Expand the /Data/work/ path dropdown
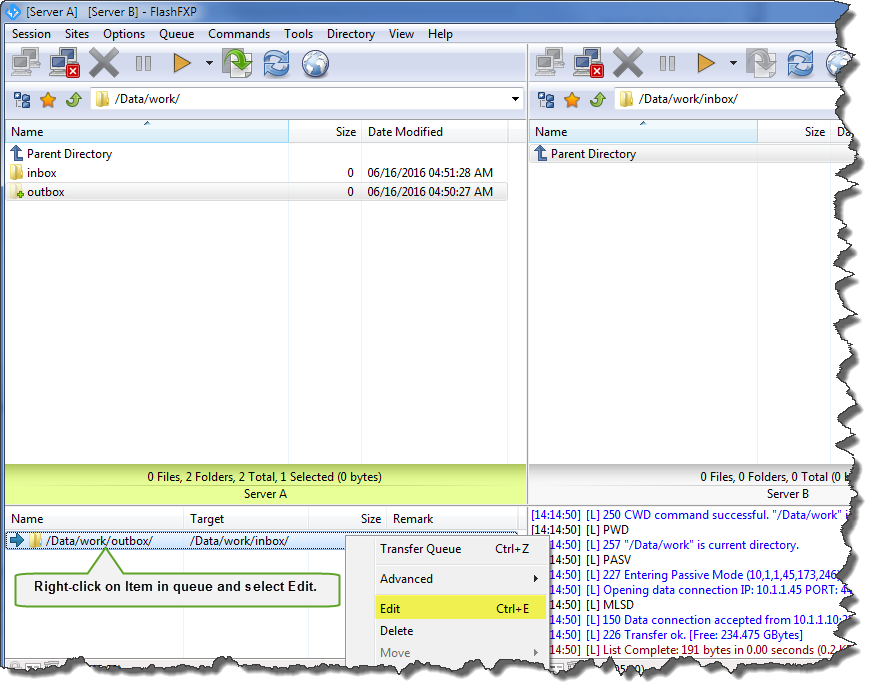Viewport: 880px width, 700px height. click(515, 99)
